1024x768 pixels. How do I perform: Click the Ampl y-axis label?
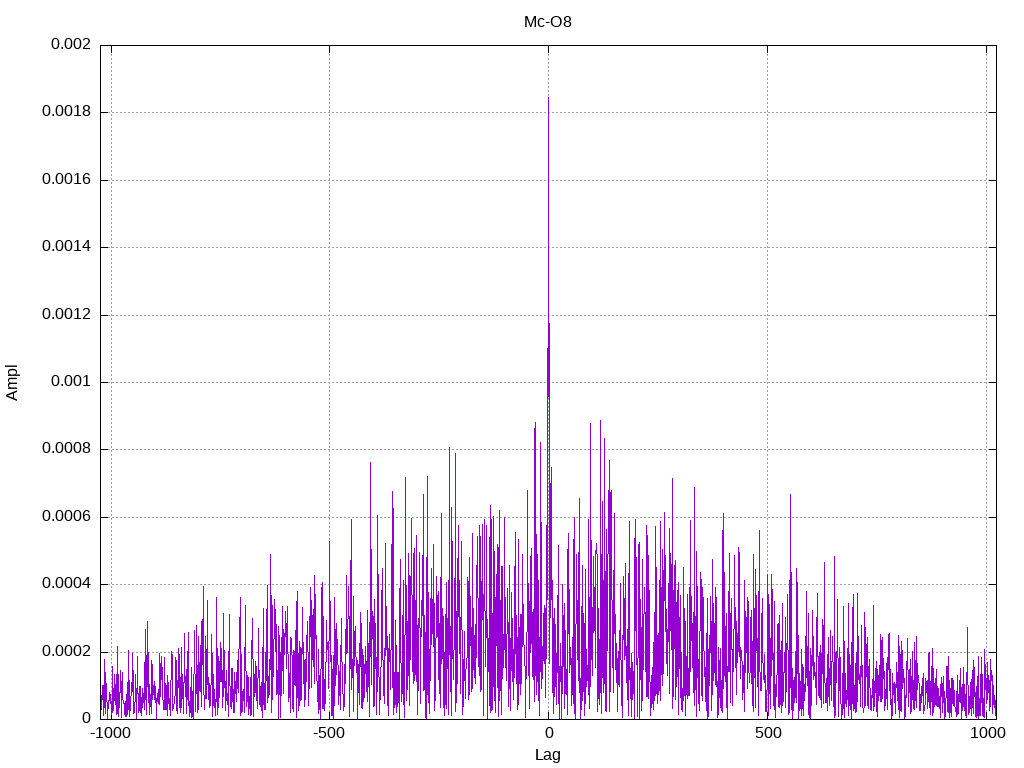point(12,382)
